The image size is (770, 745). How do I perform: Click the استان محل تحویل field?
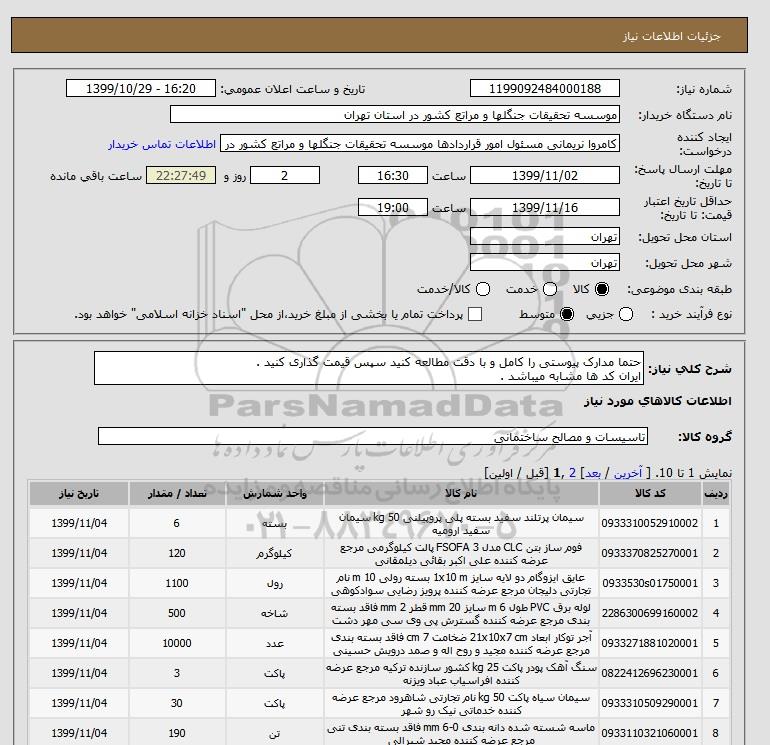545,237
